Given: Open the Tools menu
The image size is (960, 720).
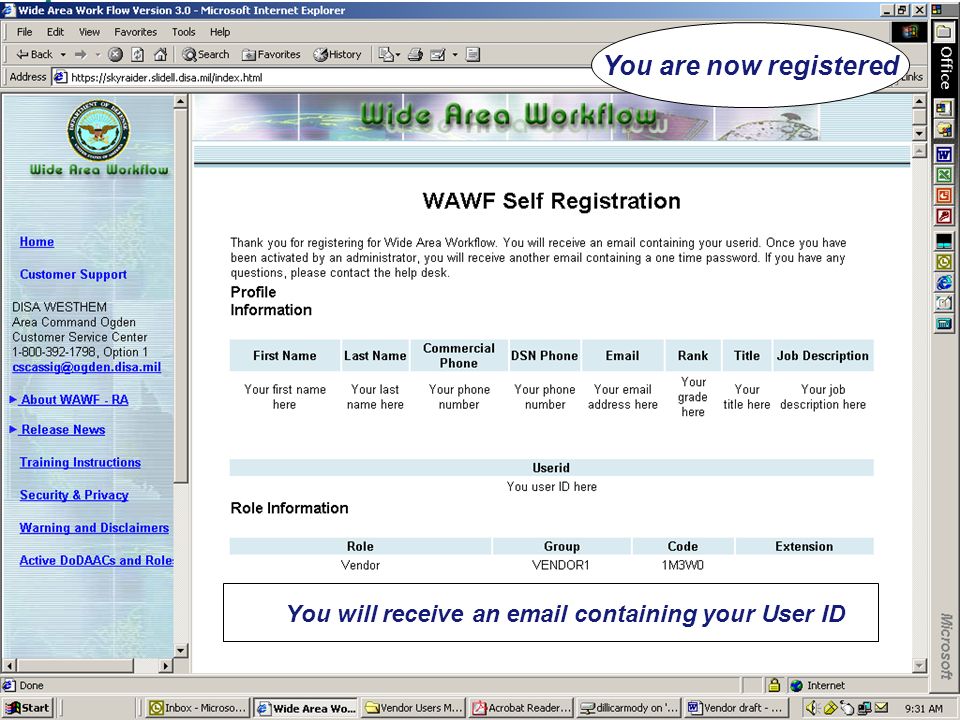Looking at the screenshot, I should tap(183, 32).
